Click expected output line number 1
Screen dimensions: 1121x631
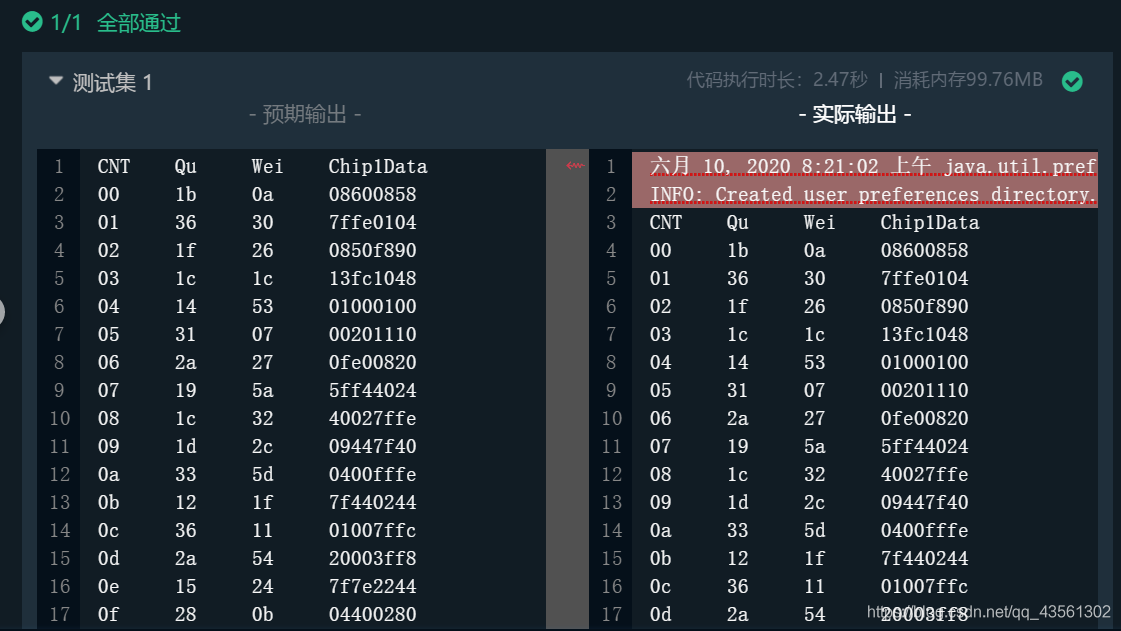(x=59, y=167)
